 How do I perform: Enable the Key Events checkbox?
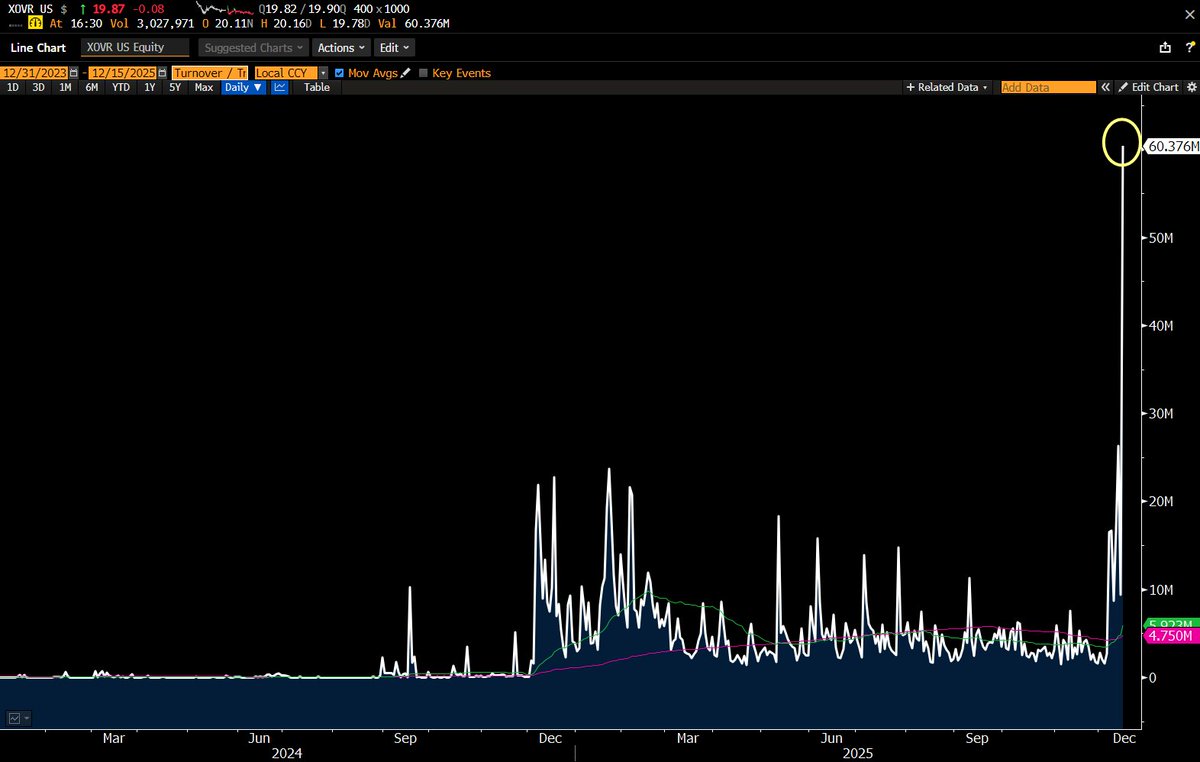(424, 73)
